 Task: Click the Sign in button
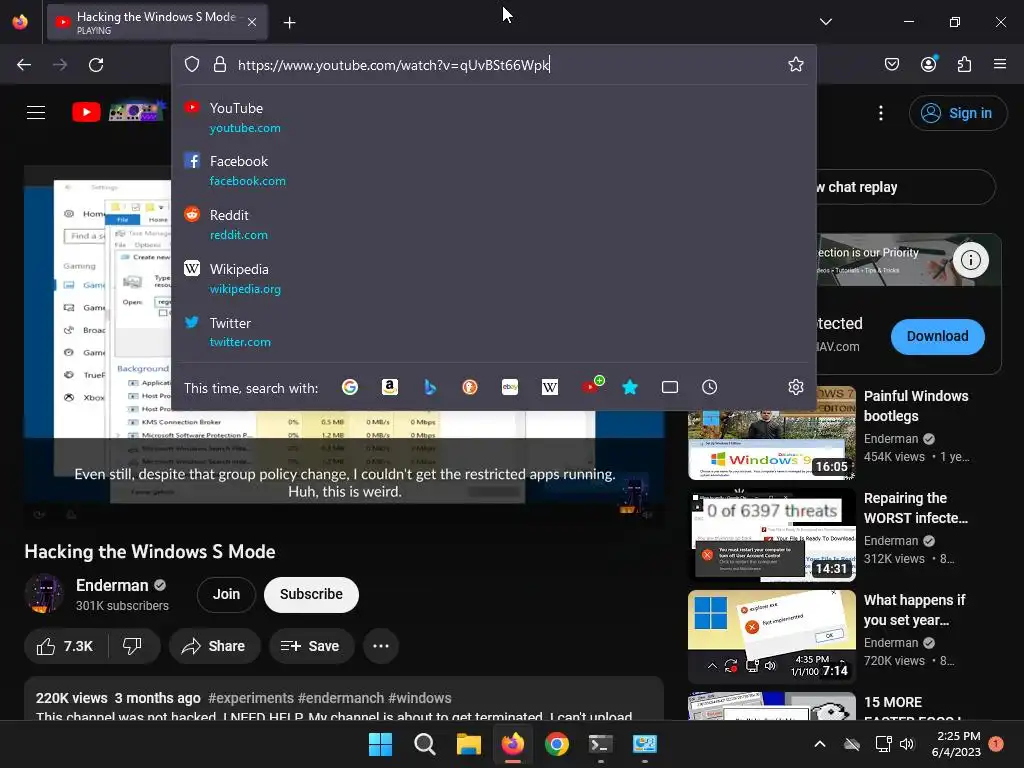[958, 113]
